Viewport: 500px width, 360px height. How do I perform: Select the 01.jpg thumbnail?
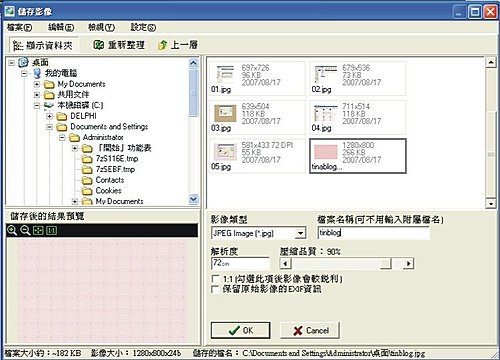click(x=257, y=78)
